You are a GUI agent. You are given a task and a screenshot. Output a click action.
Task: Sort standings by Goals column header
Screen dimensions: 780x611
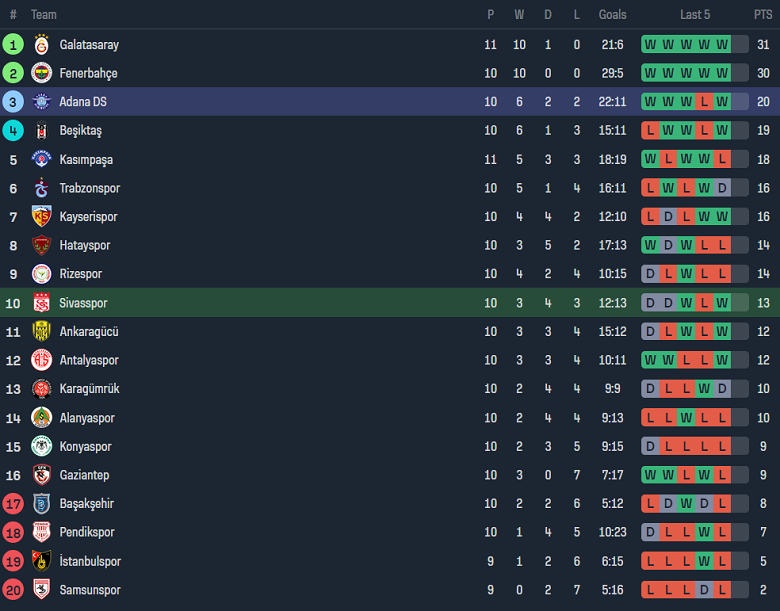tap(612, 15)
